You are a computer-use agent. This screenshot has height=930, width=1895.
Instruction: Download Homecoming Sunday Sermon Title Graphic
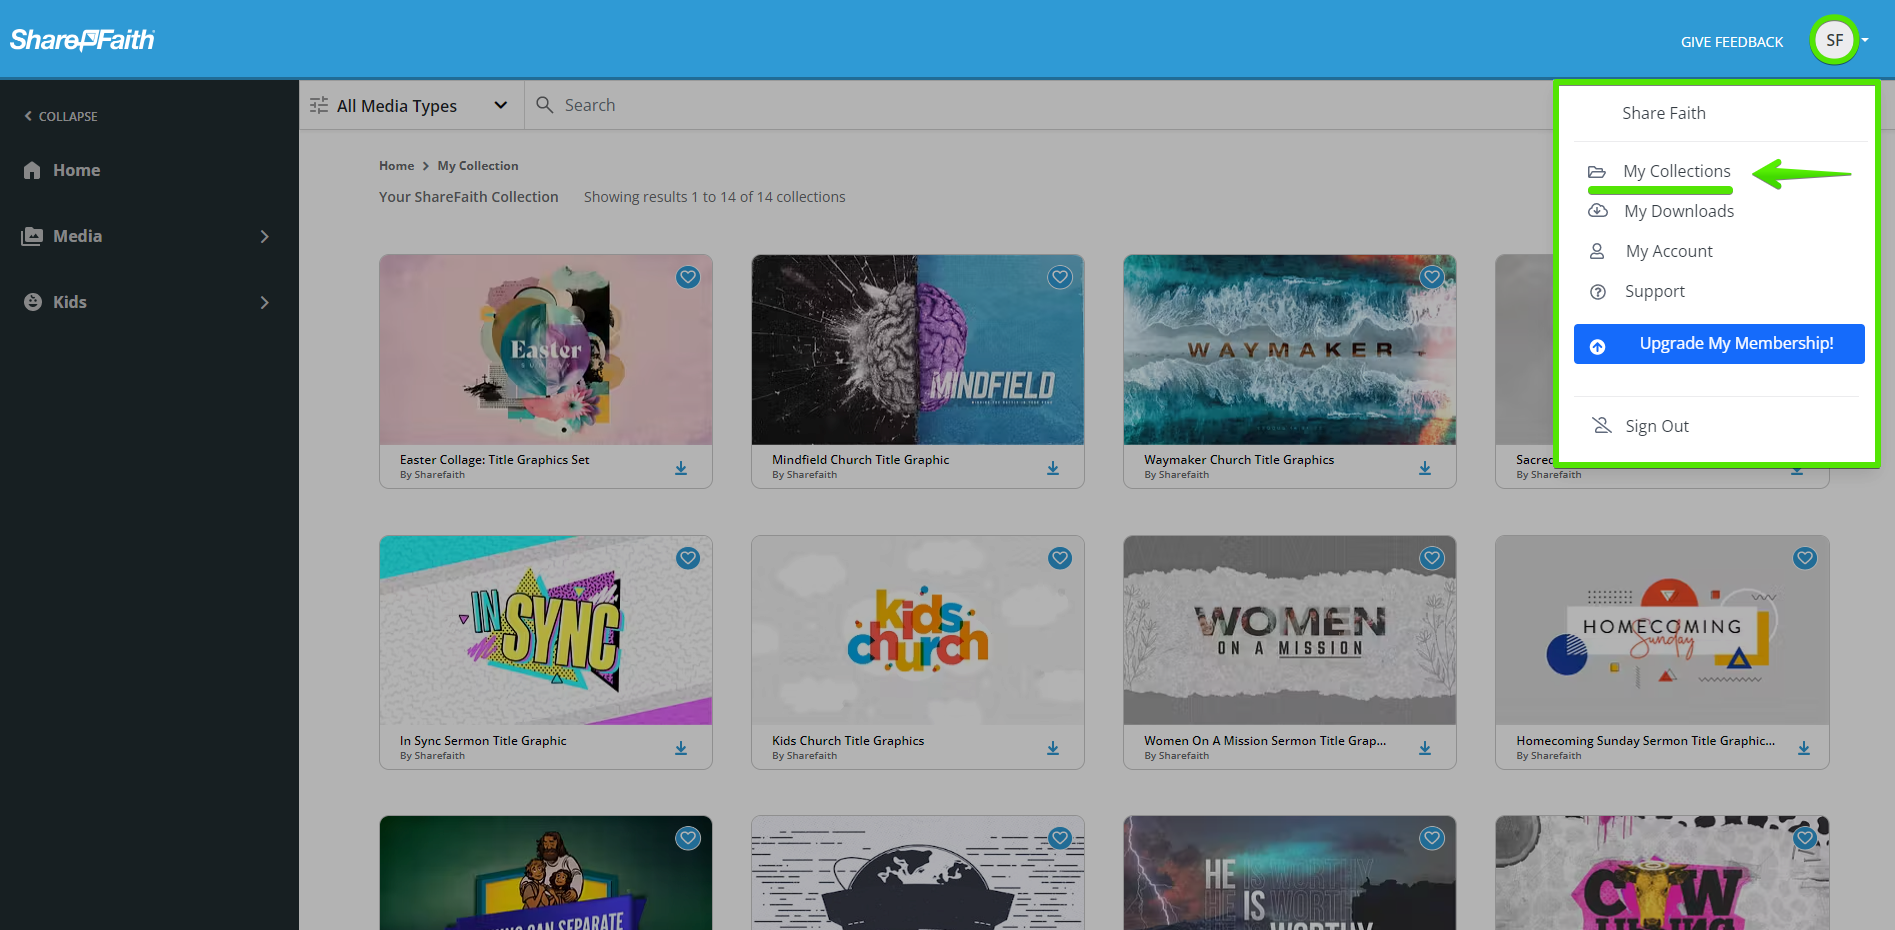(x=1804, y=748)
